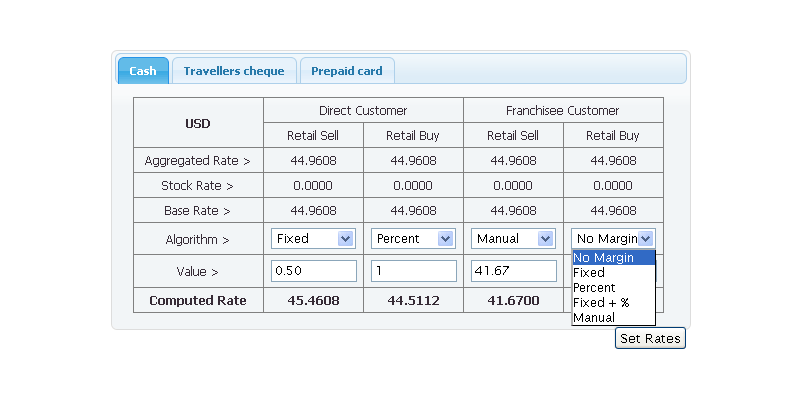Switch to the Cash tab
Screen dimensions: 800x400
coord(142,71)
